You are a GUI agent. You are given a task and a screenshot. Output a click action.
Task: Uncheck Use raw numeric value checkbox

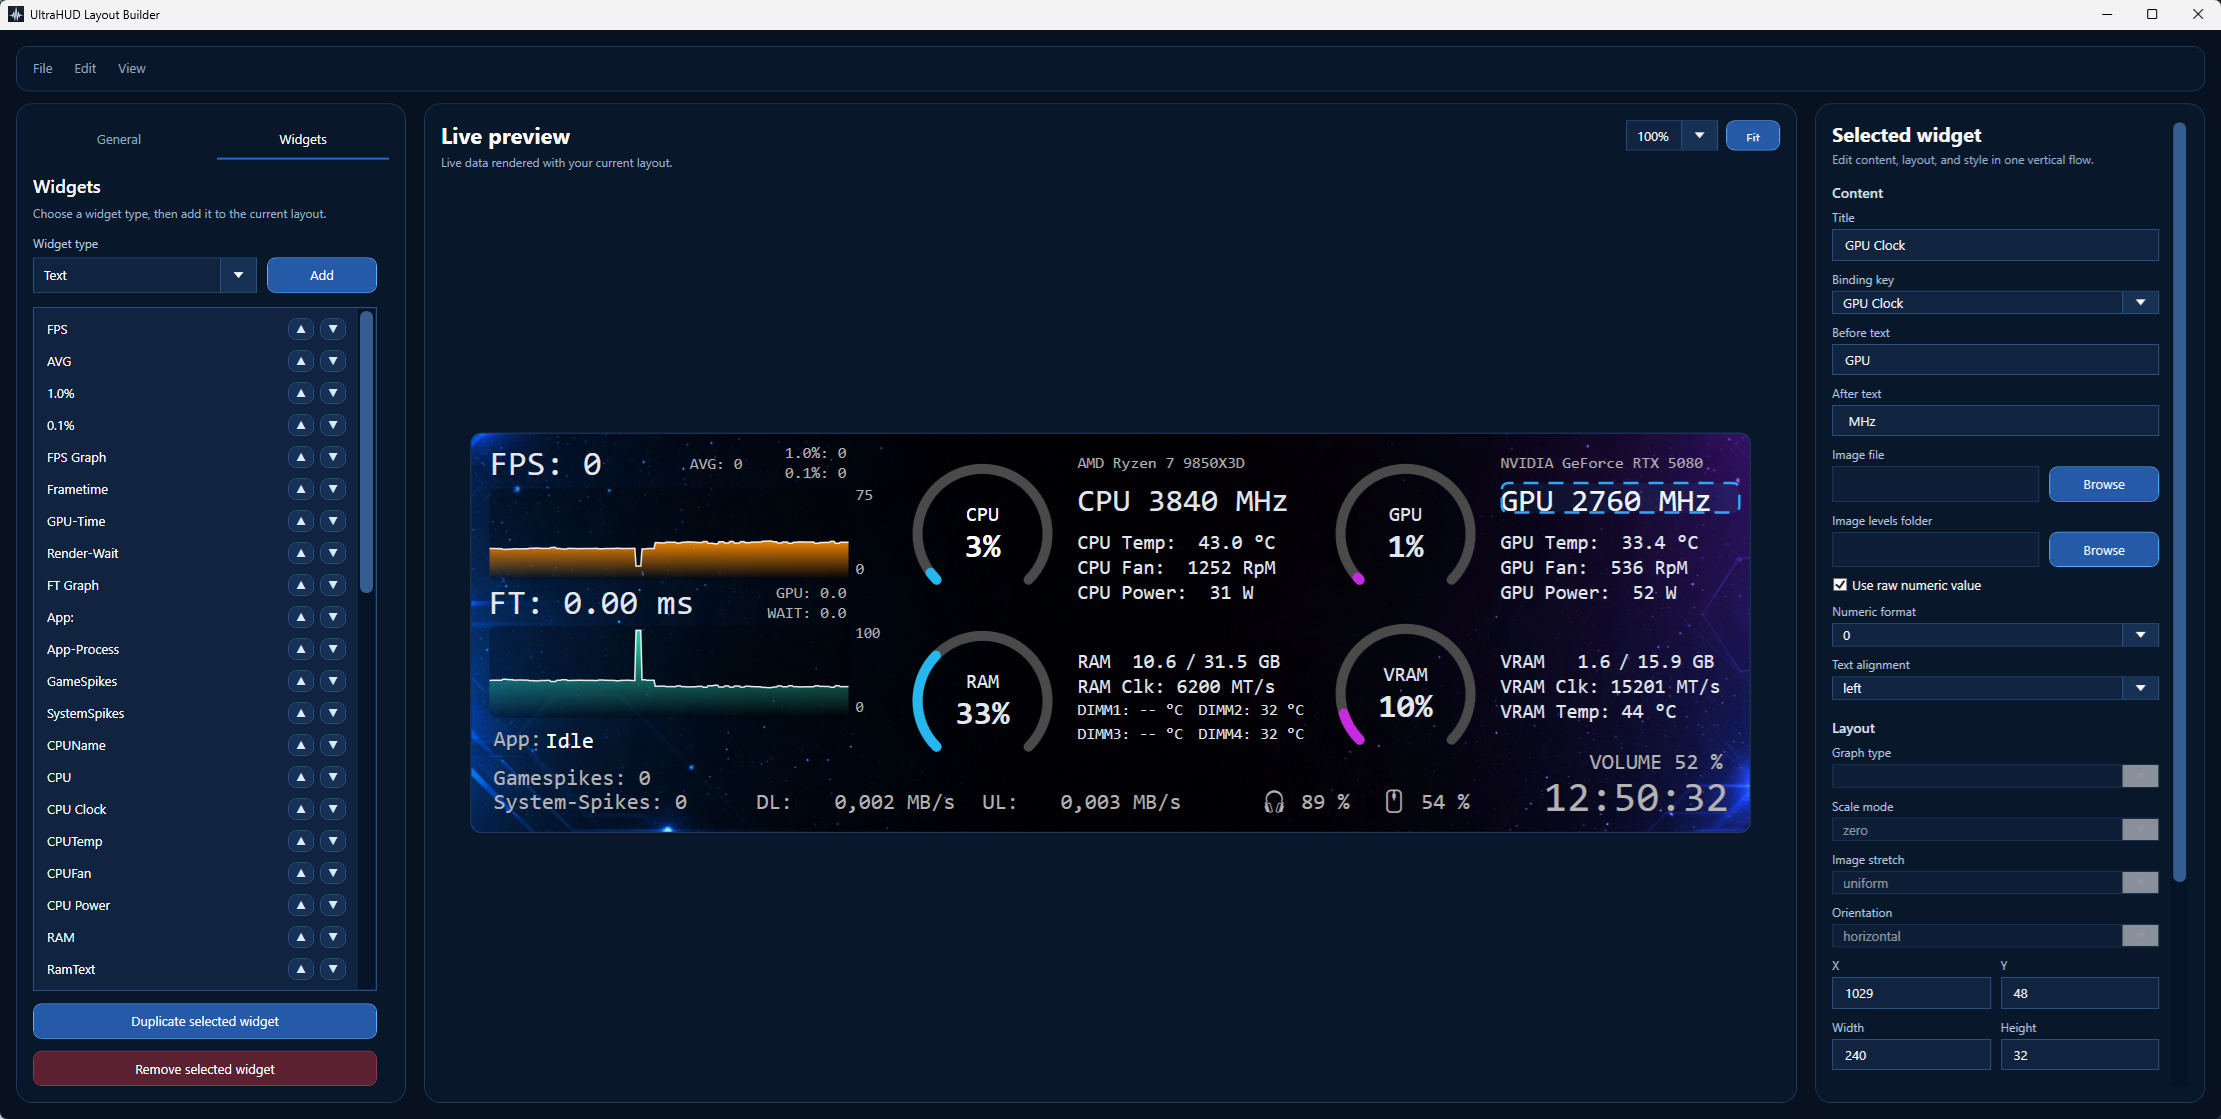click(1840, 585)
